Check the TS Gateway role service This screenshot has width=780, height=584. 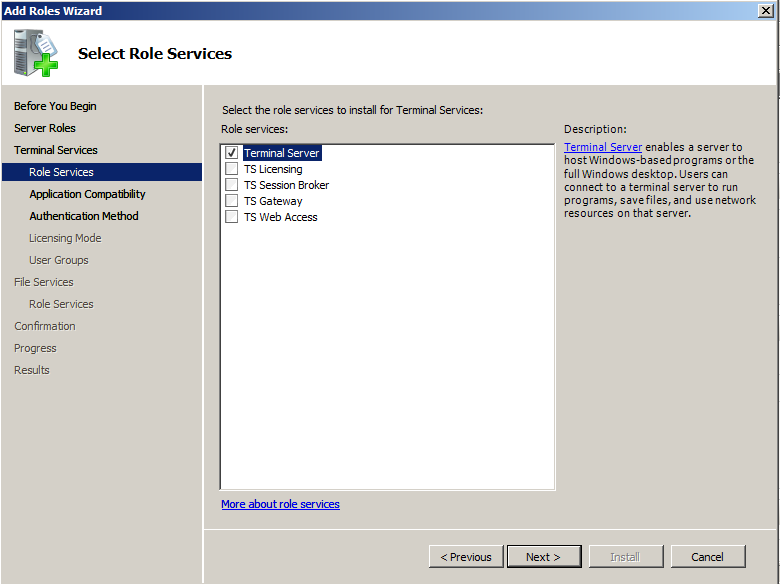click(x=231, y=200)
